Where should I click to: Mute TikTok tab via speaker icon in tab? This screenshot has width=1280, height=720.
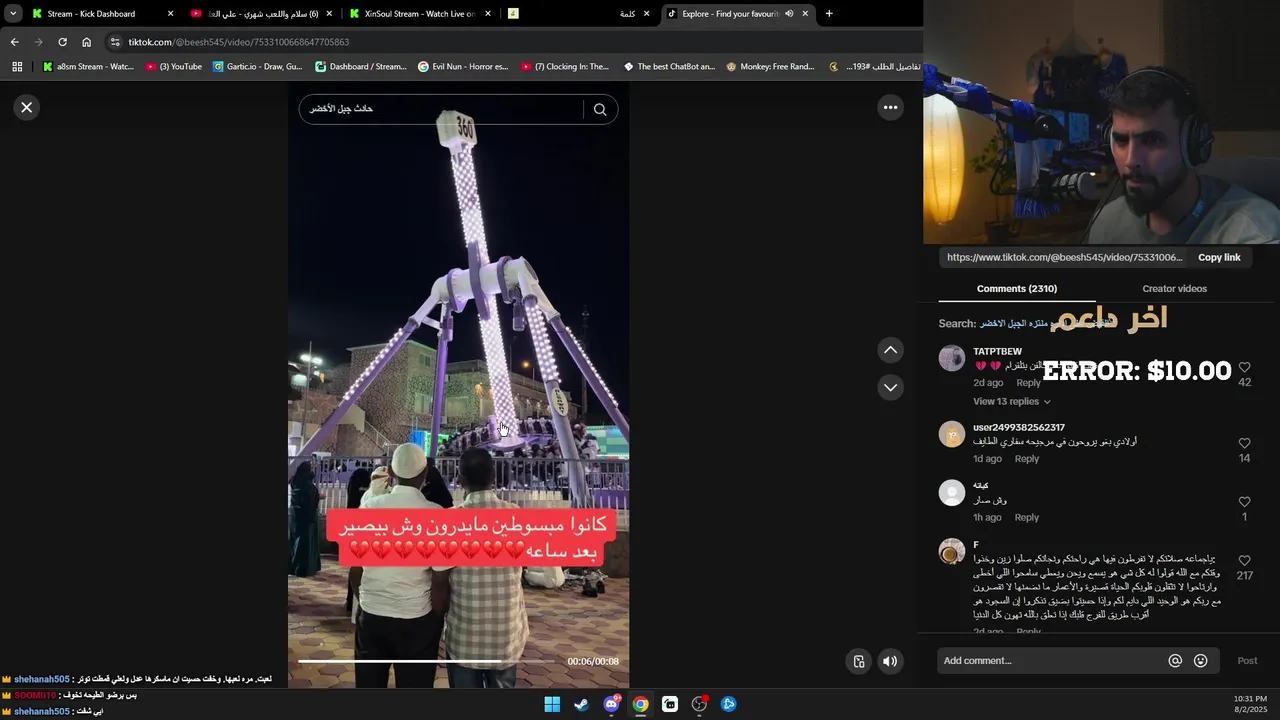(x=789, y=14)
